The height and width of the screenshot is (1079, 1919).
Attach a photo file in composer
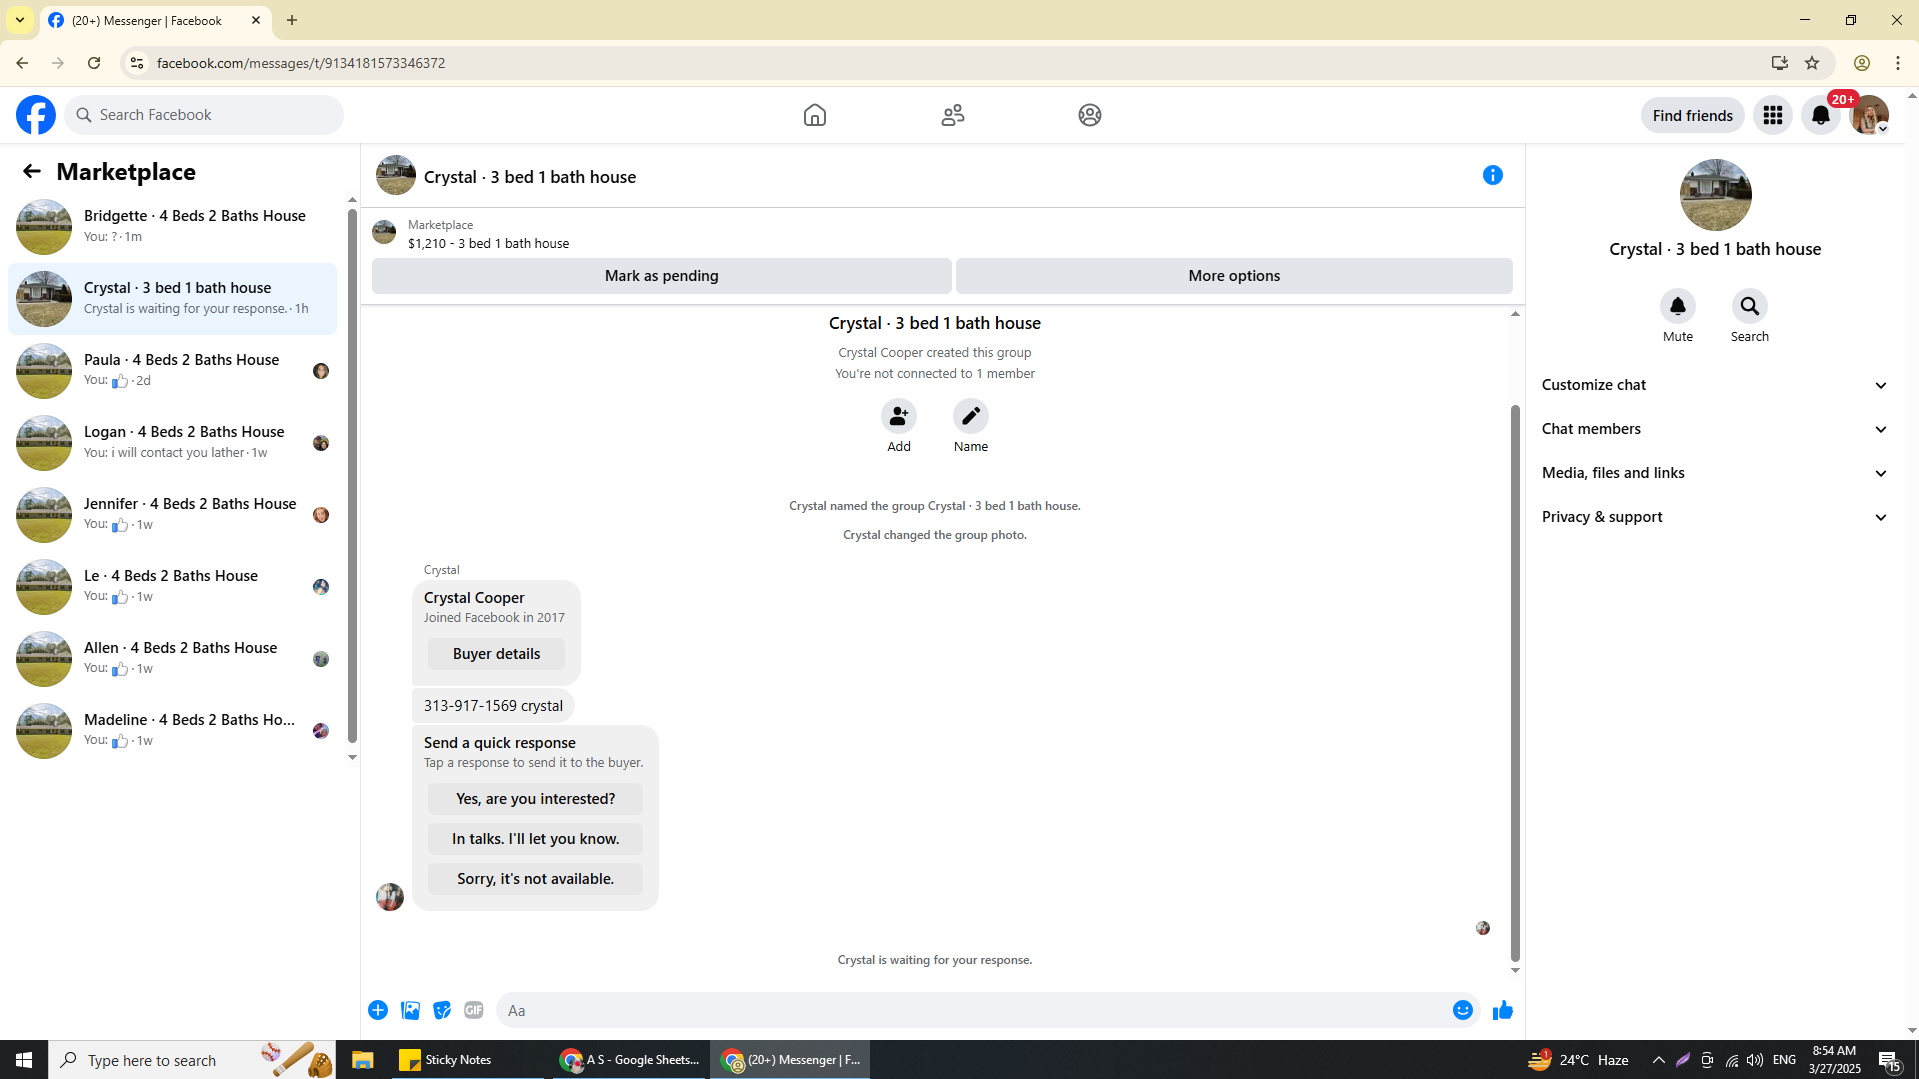point(410,1010)
